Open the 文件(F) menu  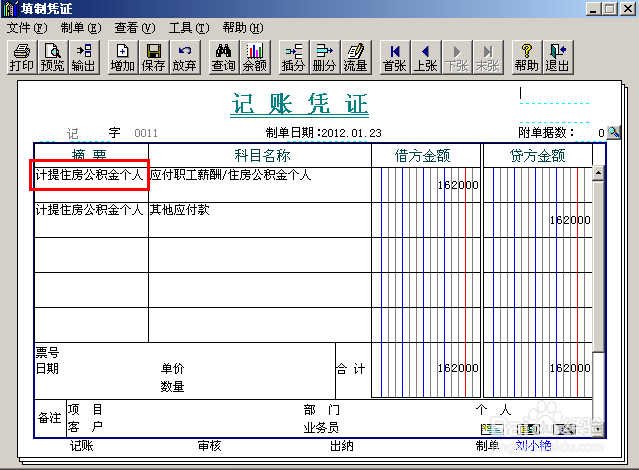tap(27, 28)
